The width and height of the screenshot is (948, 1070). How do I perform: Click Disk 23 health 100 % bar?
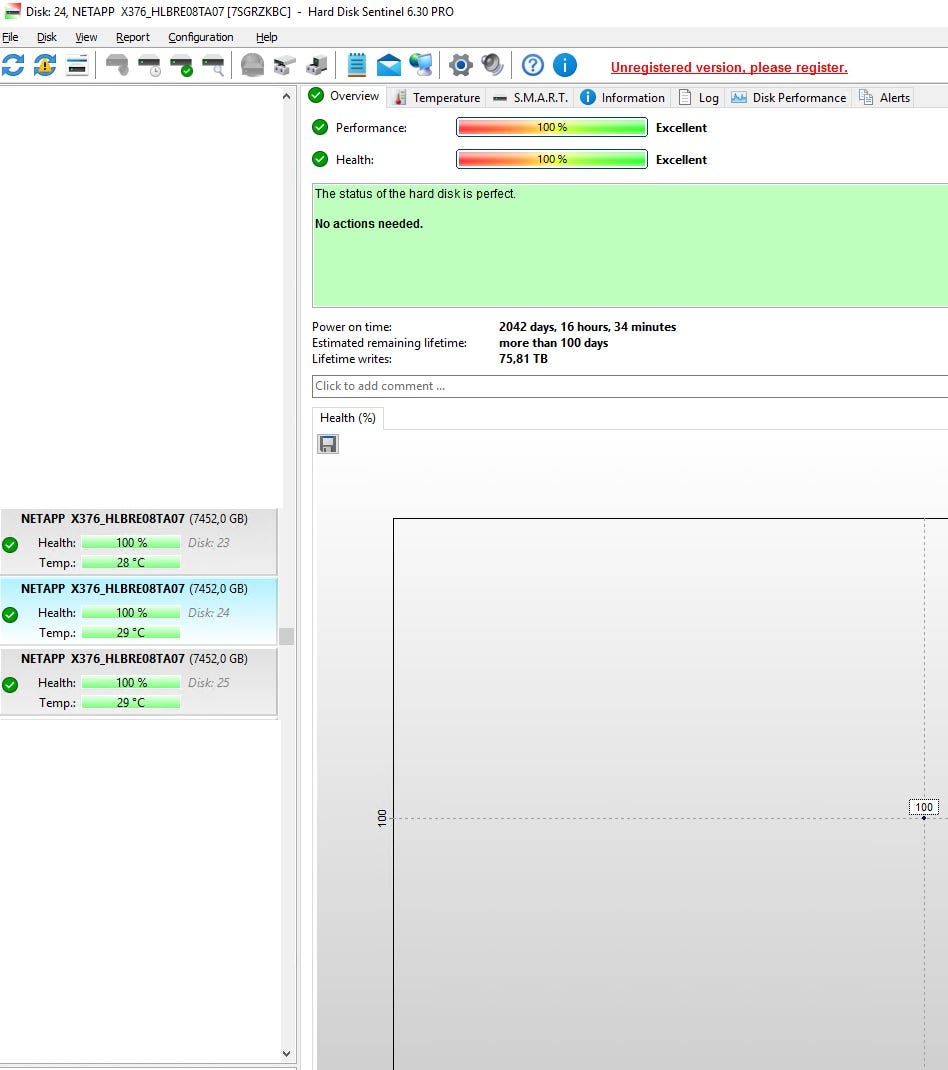131,543
